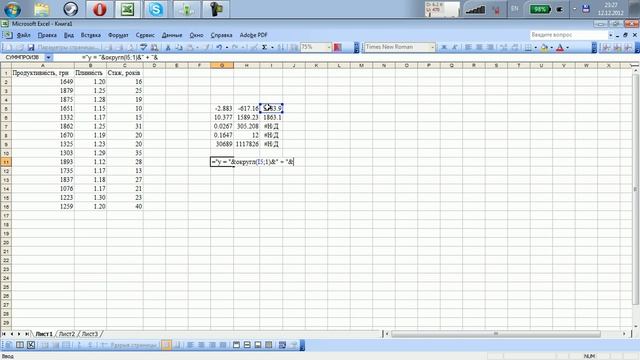Open the Справка menu
The height and width of the screenshot is (360, 640).
click(x=221, y=35)
